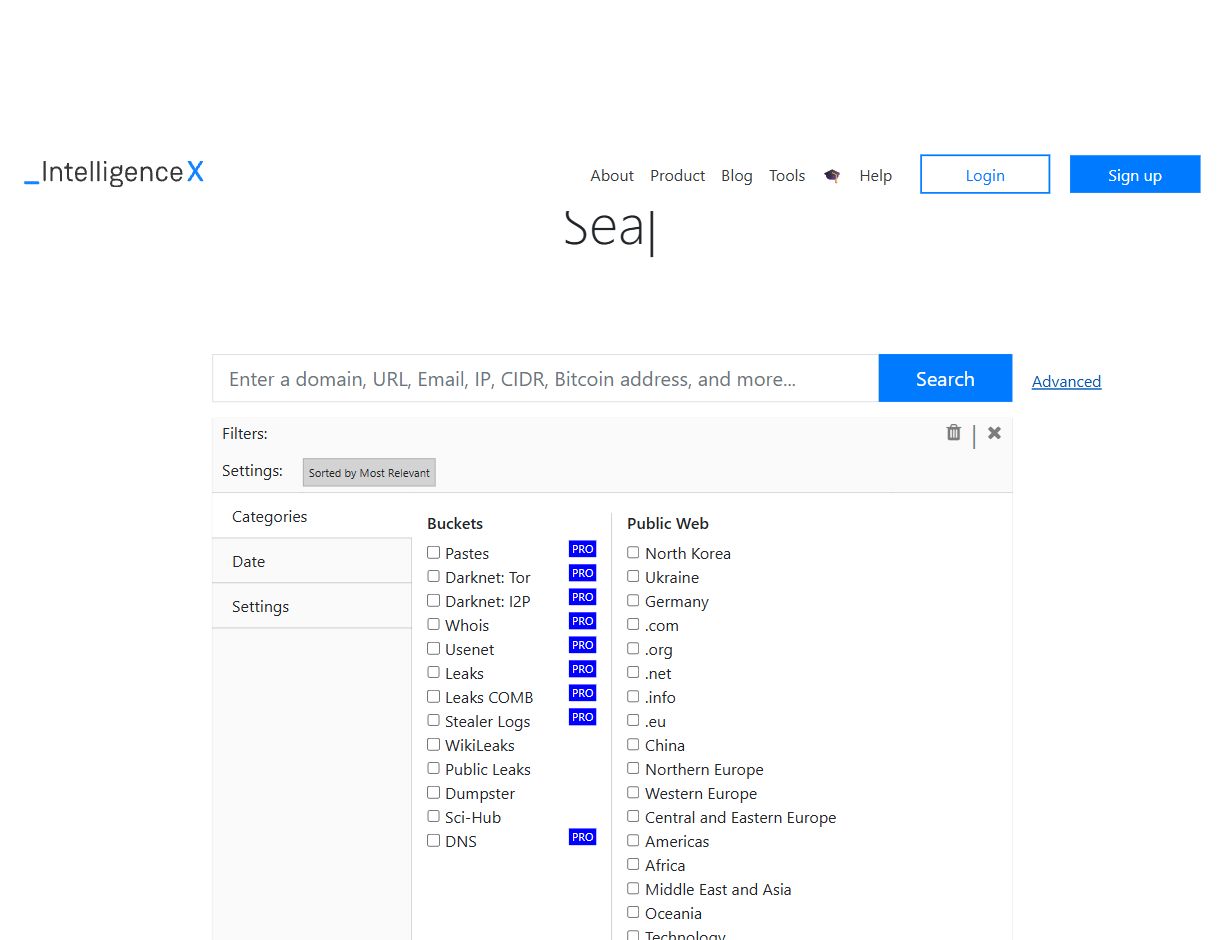The height and width of the screenshot is (940, 1220).
Task: Open the graduation cap academia icon
Action: tap(832, 175)
